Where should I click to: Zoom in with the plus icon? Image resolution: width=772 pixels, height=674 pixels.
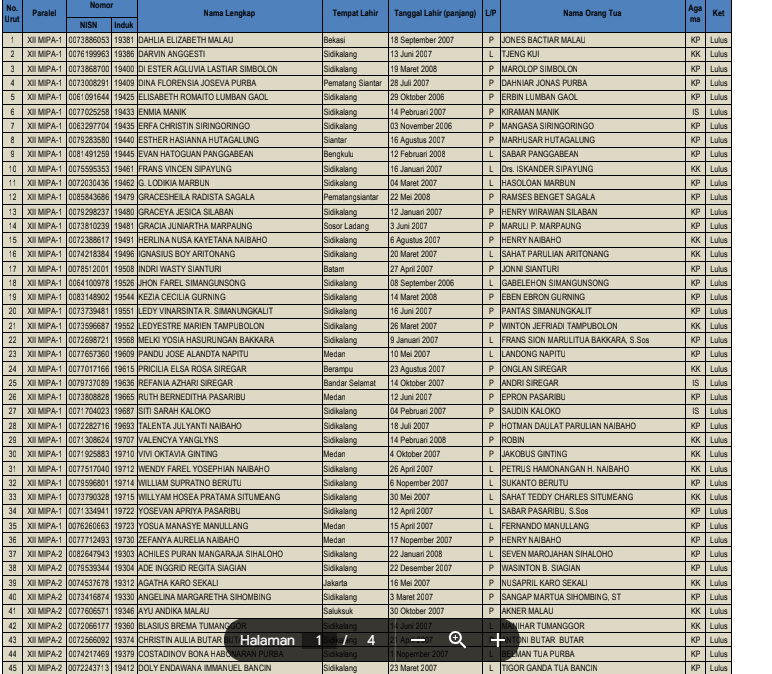497,640
